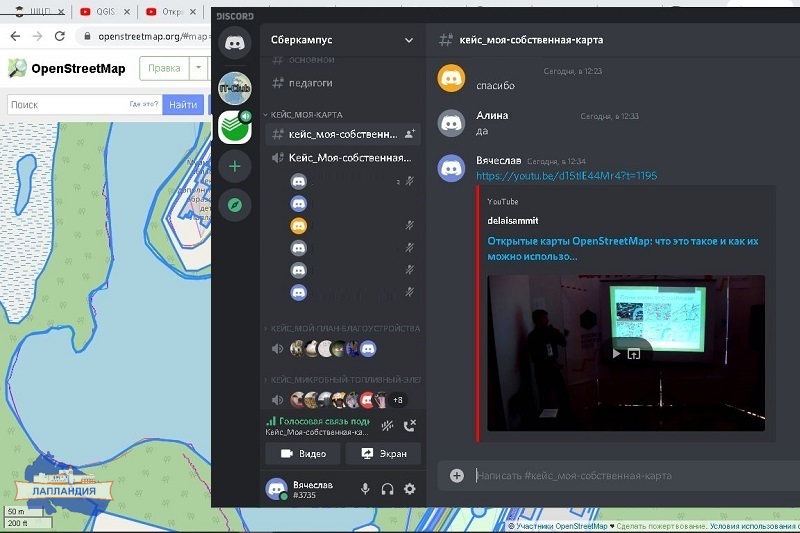800x533 pixels.
Task: Click the site padlock icon in address bar
Action: tap(87, 36)
